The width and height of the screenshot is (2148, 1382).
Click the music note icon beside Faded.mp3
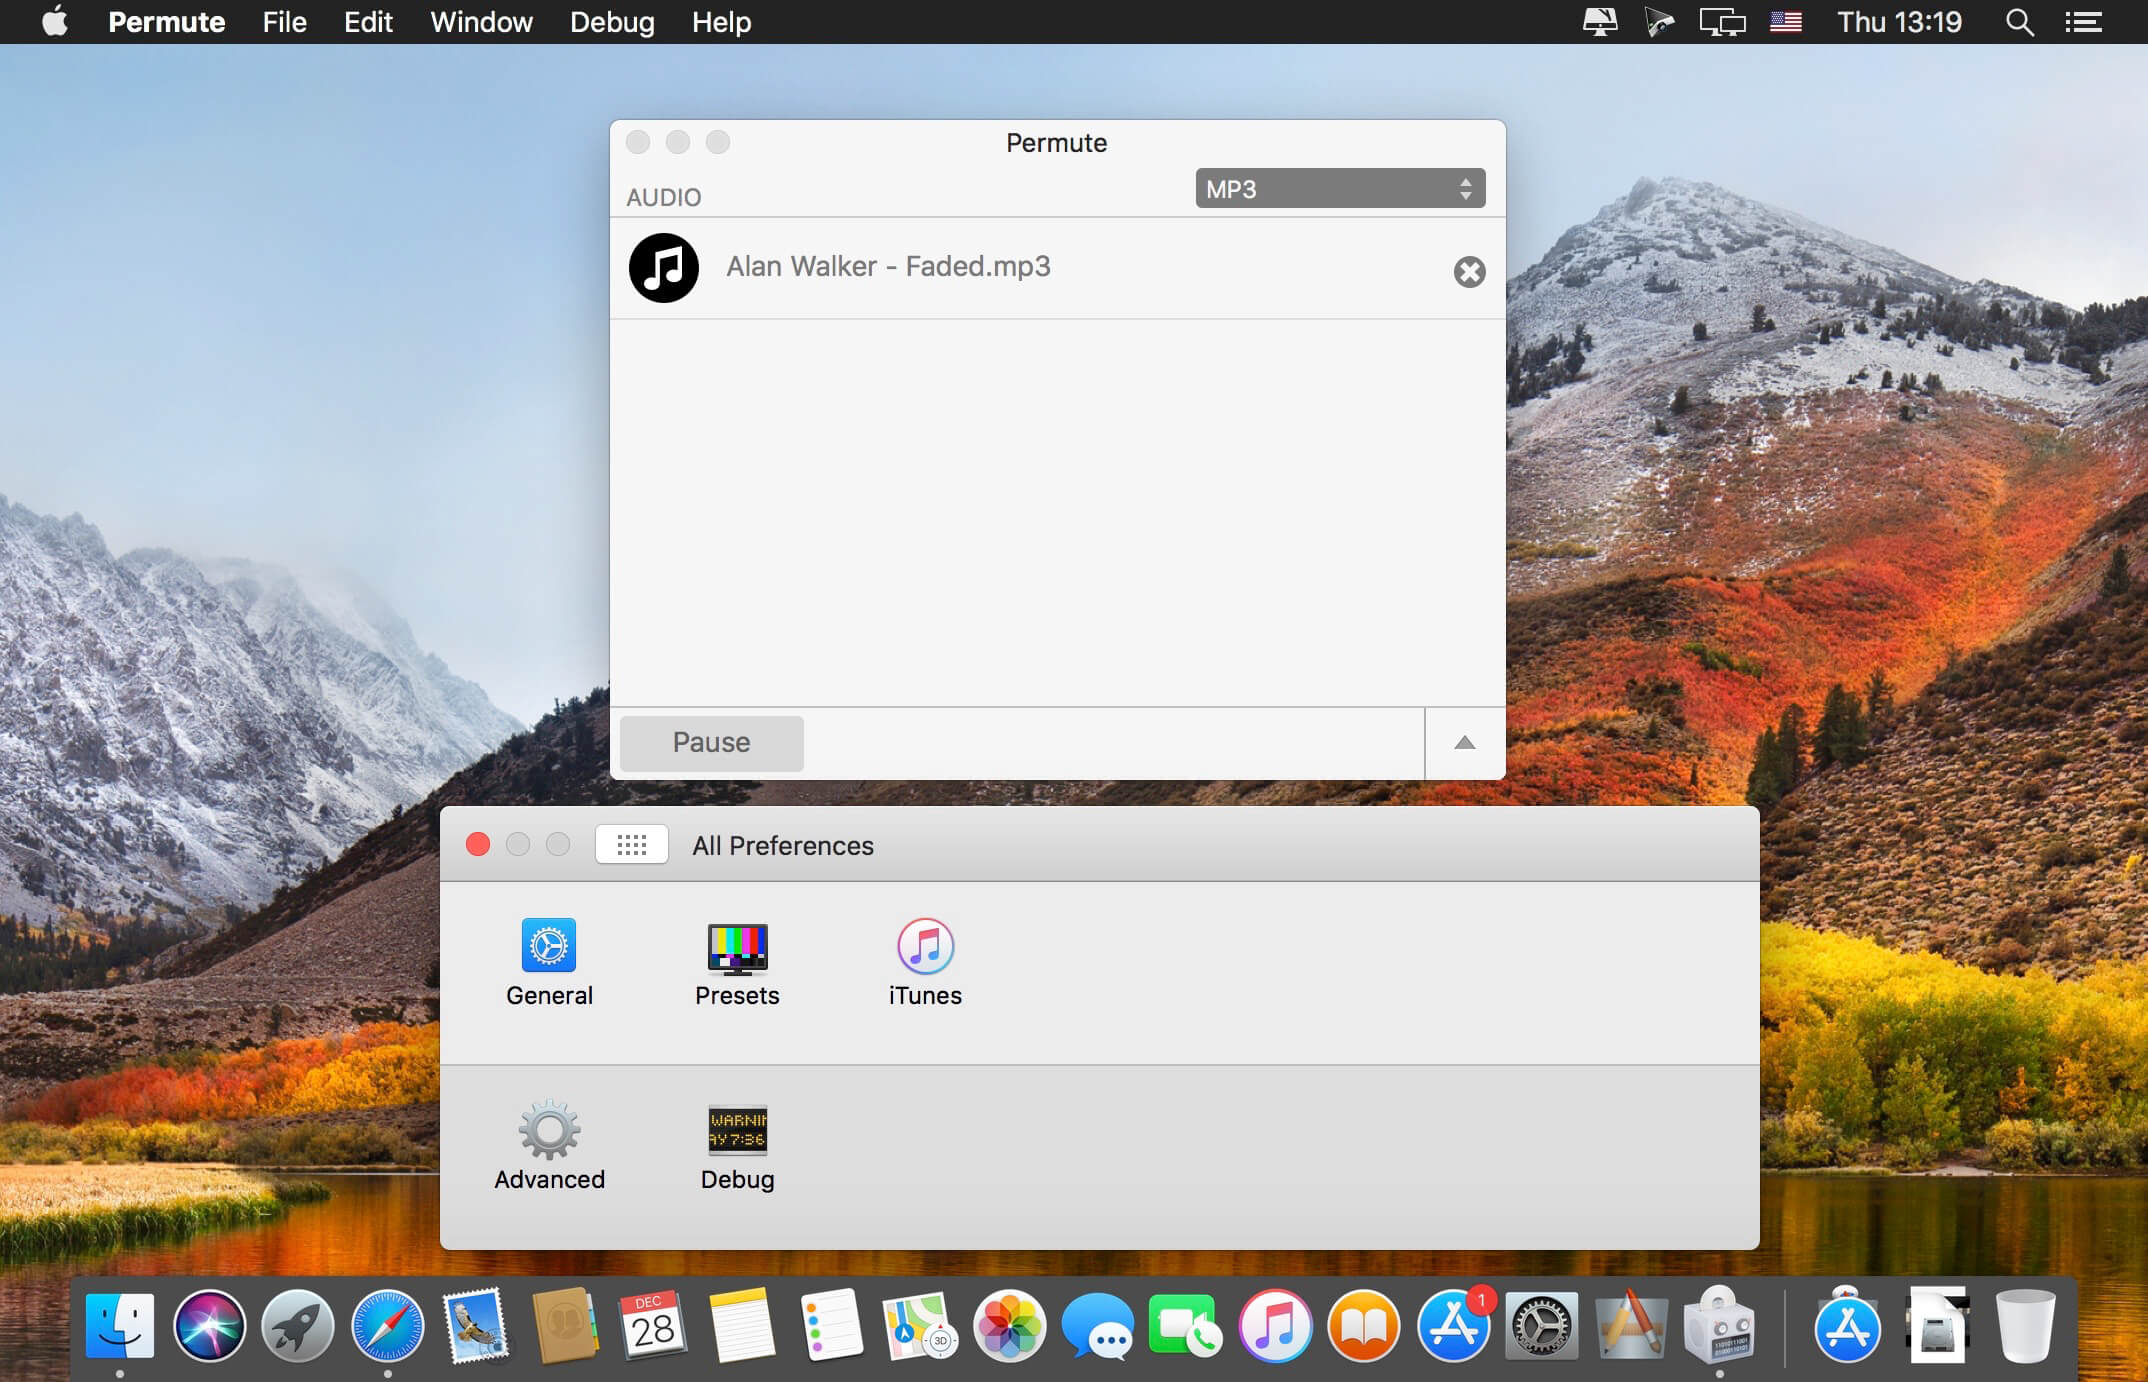(664, 268)
